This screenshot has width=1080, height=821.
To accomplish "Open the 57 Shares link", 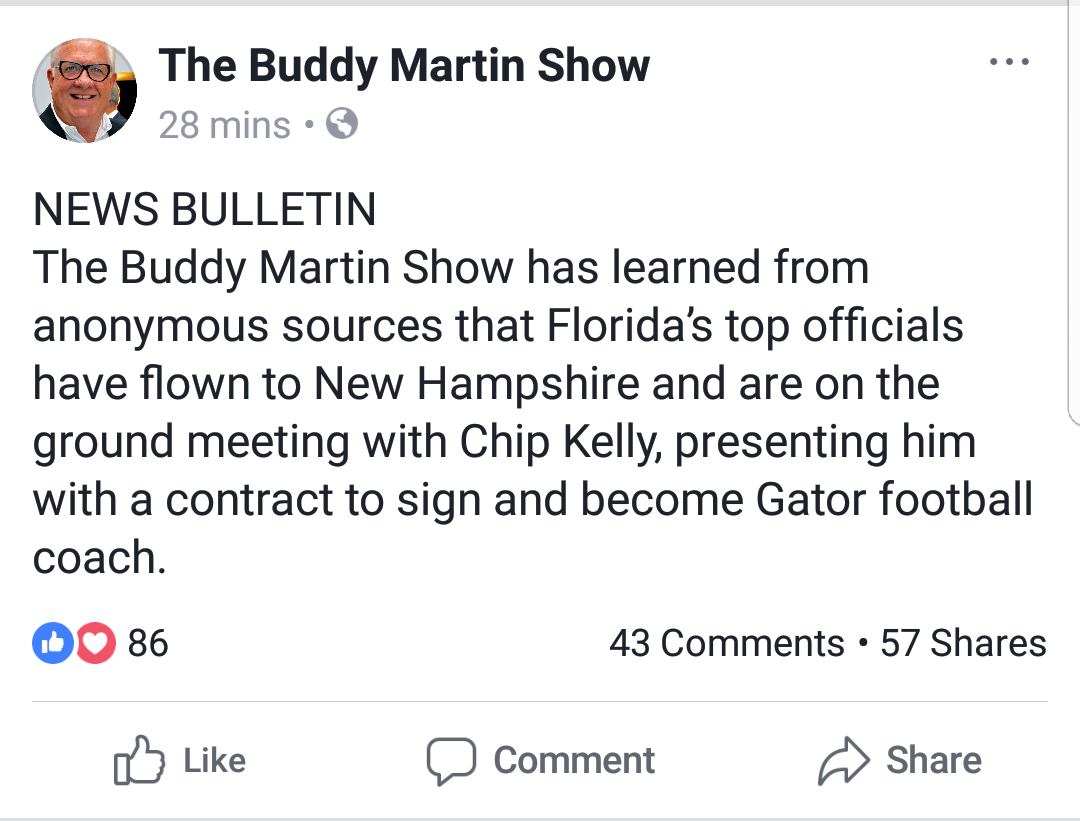I will click(963, 643).
